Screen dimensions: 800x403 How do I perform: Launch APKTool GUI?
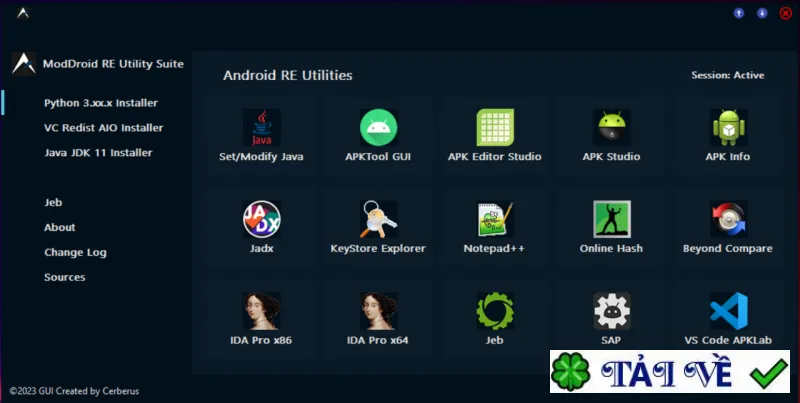378,136
